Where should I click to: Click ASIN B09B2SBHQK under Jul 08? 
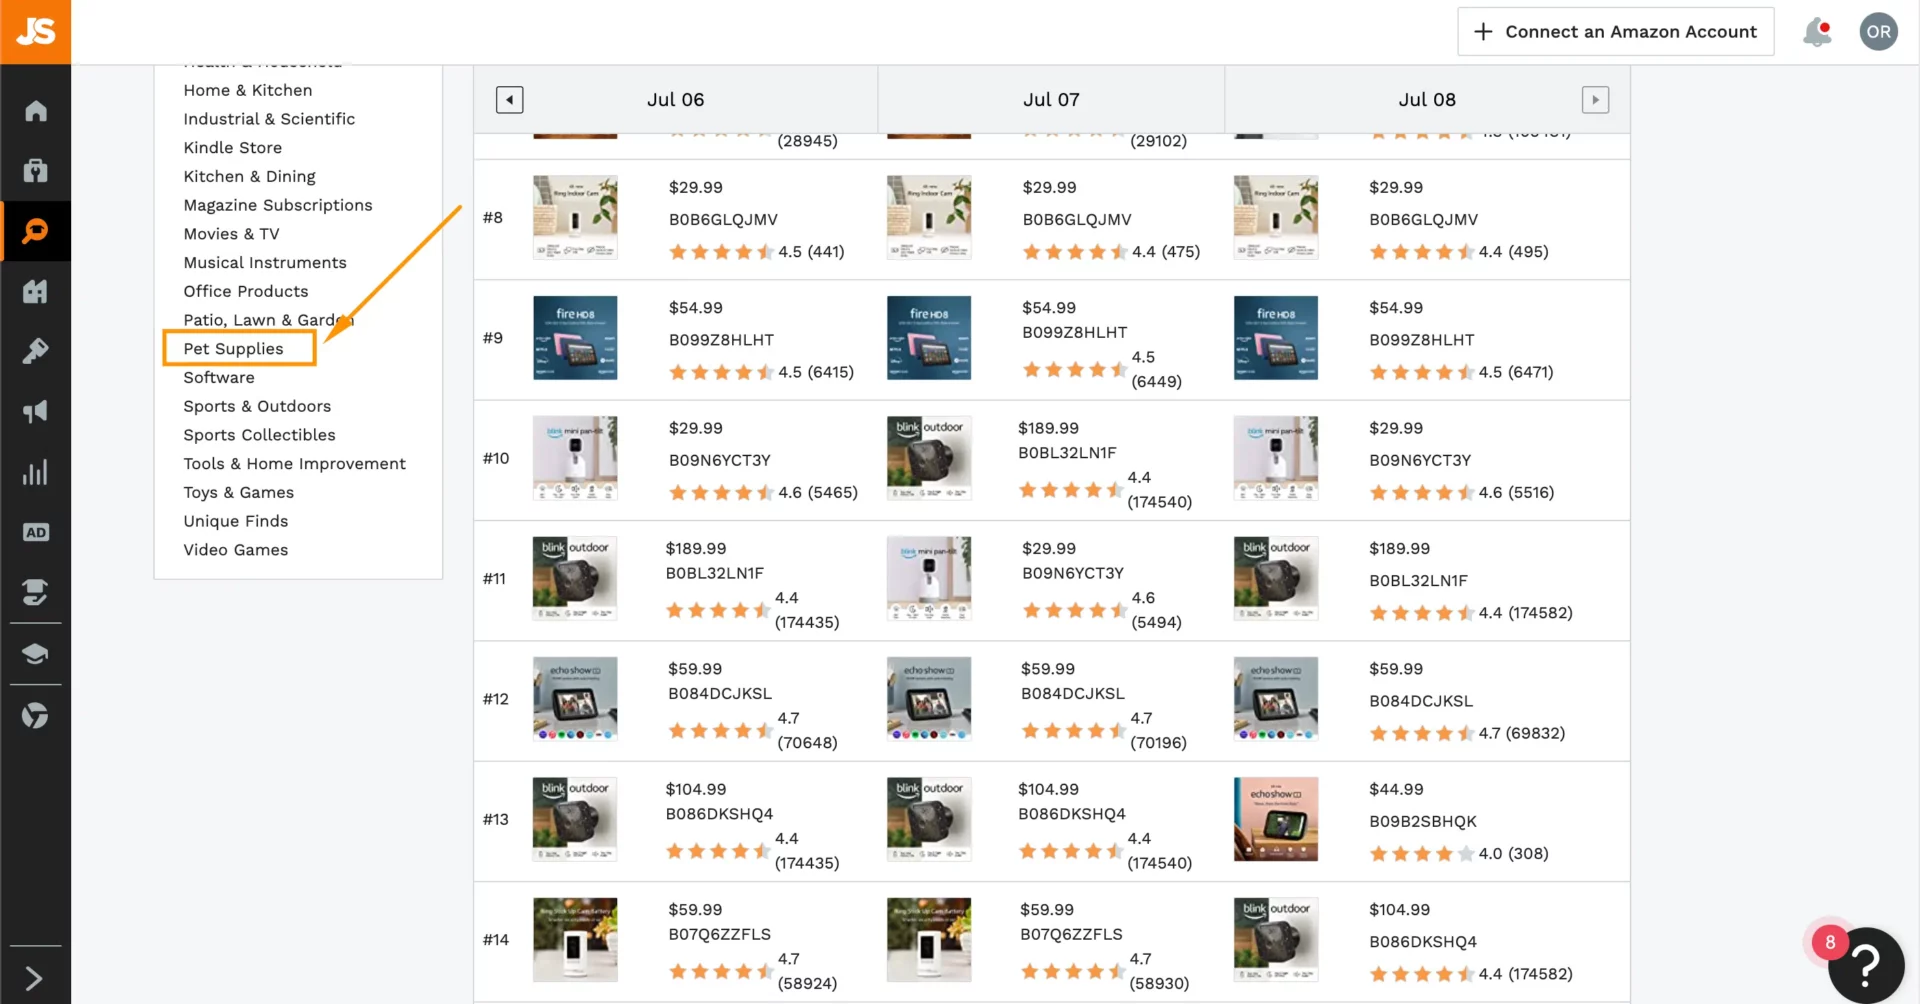click(x=1422, y=822)
